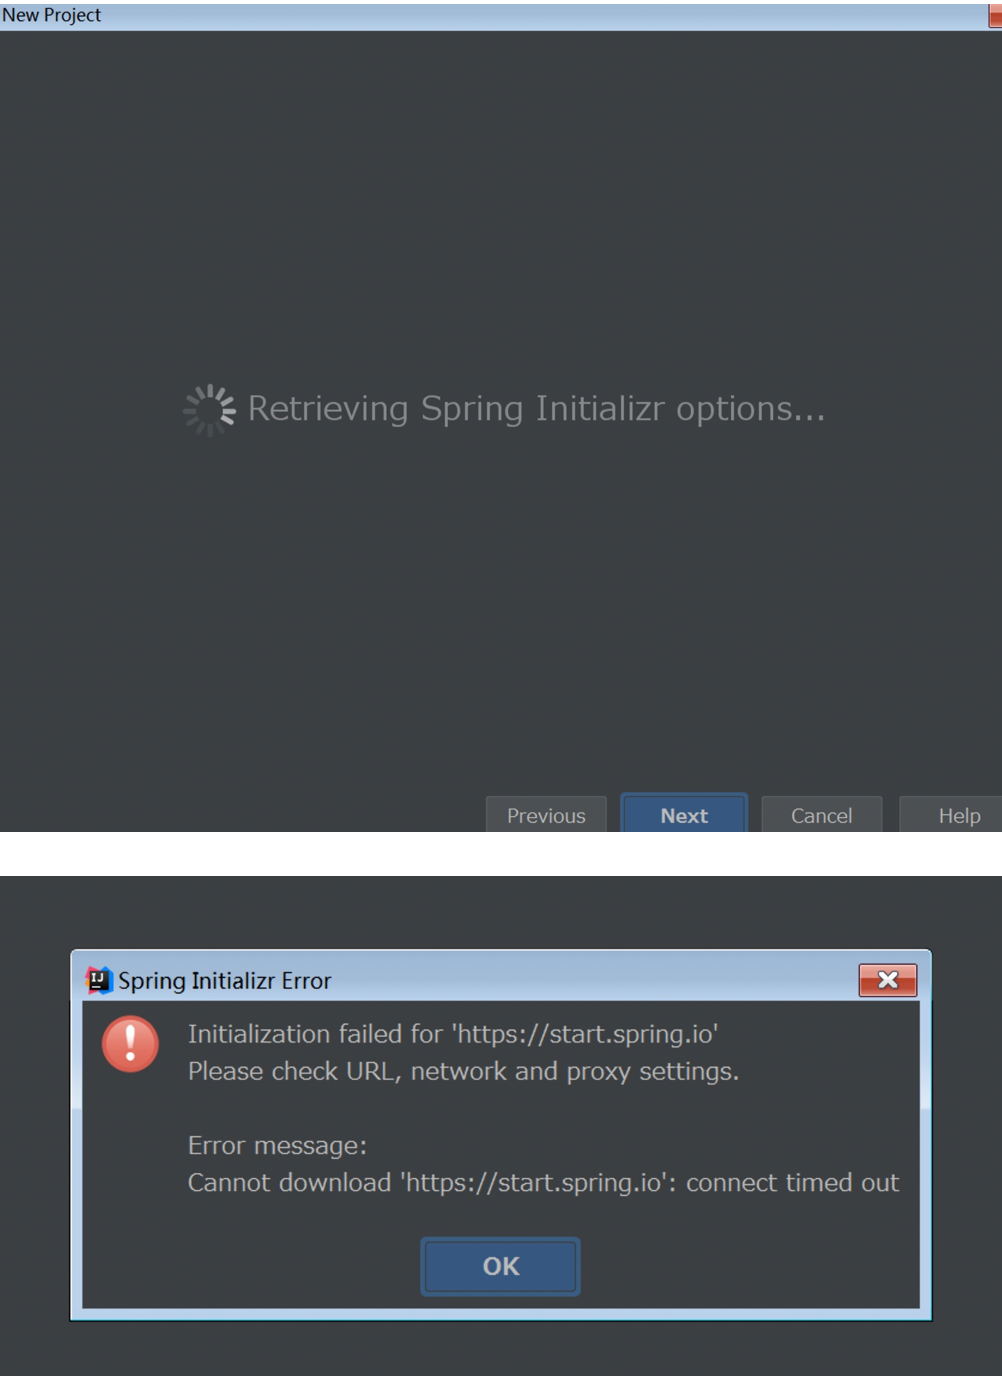Click the 'Initialization failed for' text

click(x=315, y=1034)
